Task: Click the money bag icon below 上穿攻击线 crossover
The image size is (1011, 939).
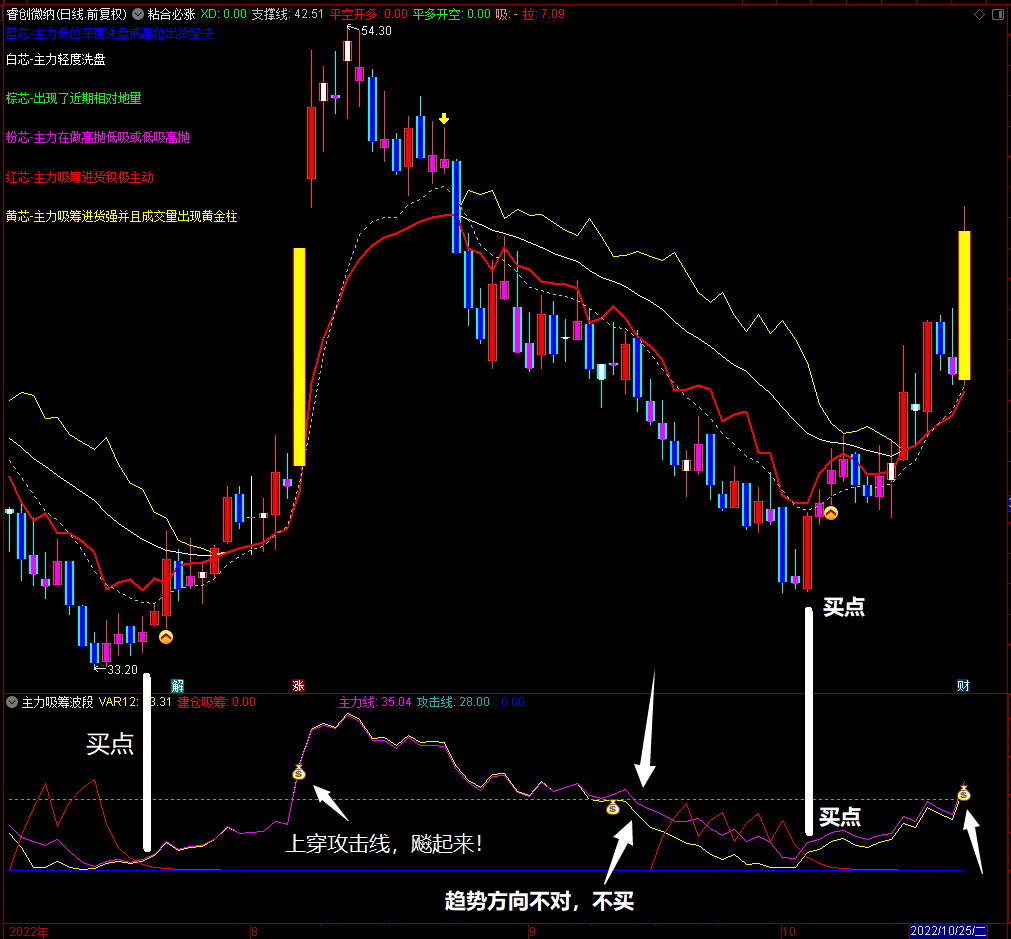Action: 299,772
